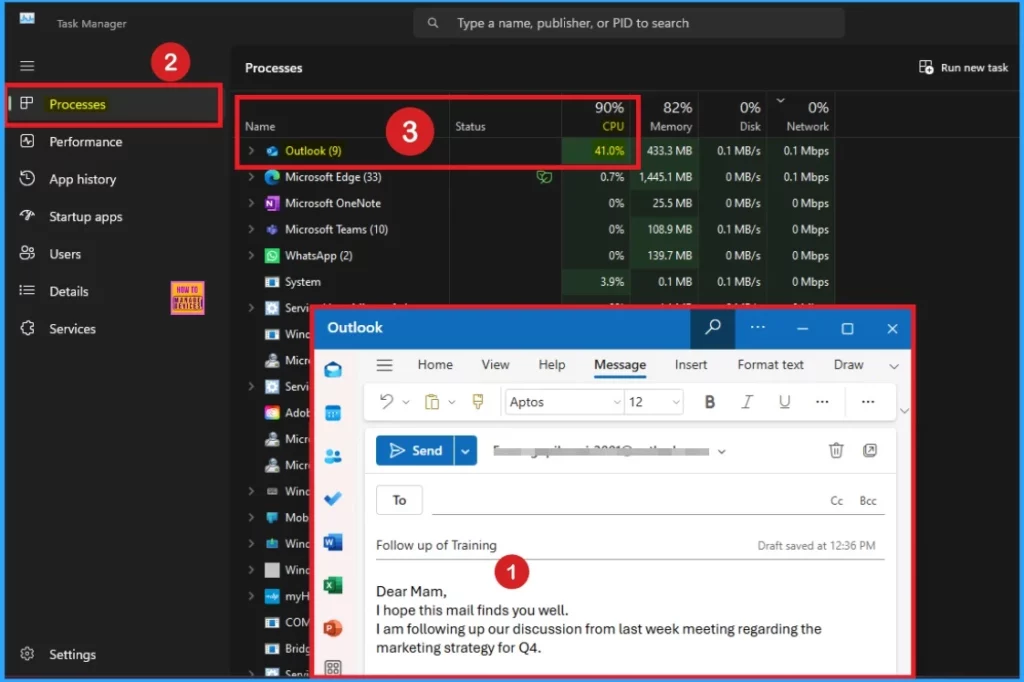Image resolution: width=1024 pixels, height=682 pixels.
Task: Toggle Underline formatting
Action: click(x=784, y=402)
